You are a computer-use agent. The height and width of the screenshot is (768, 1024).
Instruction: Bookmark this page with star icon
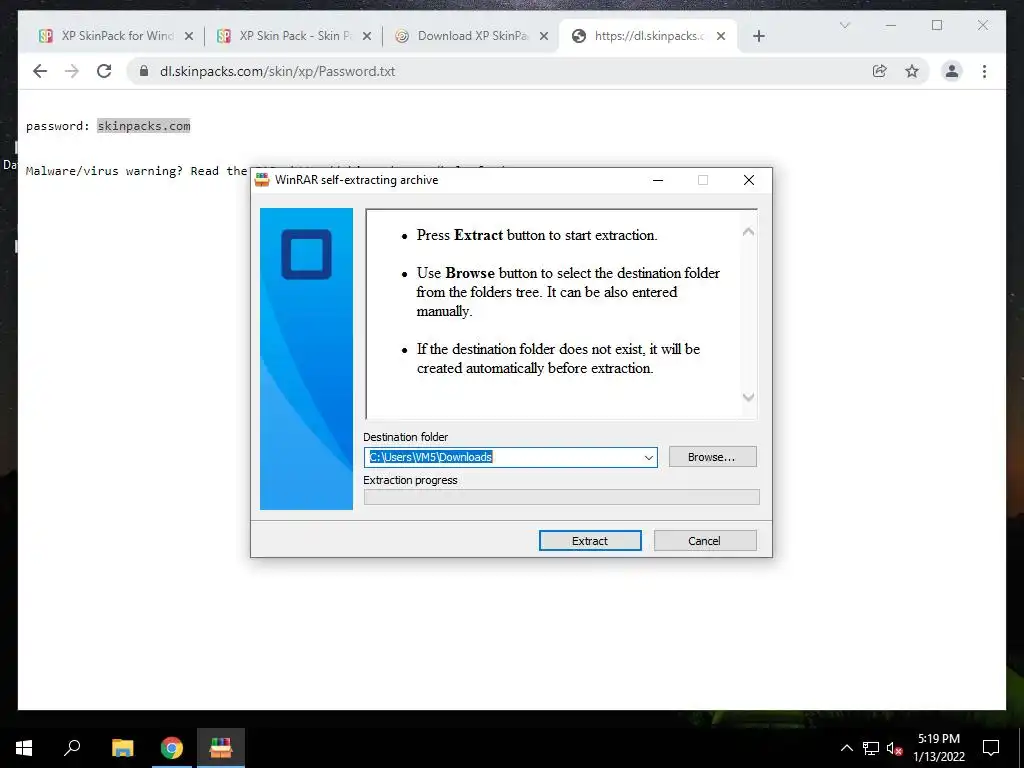click(x=912, y=71)
